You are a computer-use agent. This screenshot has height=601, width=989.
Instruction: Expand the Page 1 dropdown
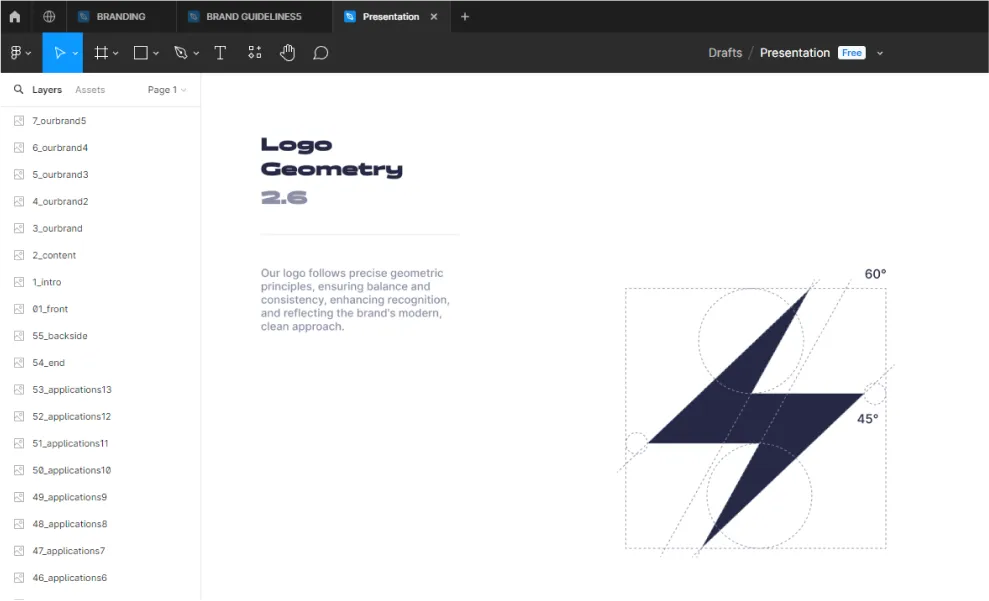167,90
